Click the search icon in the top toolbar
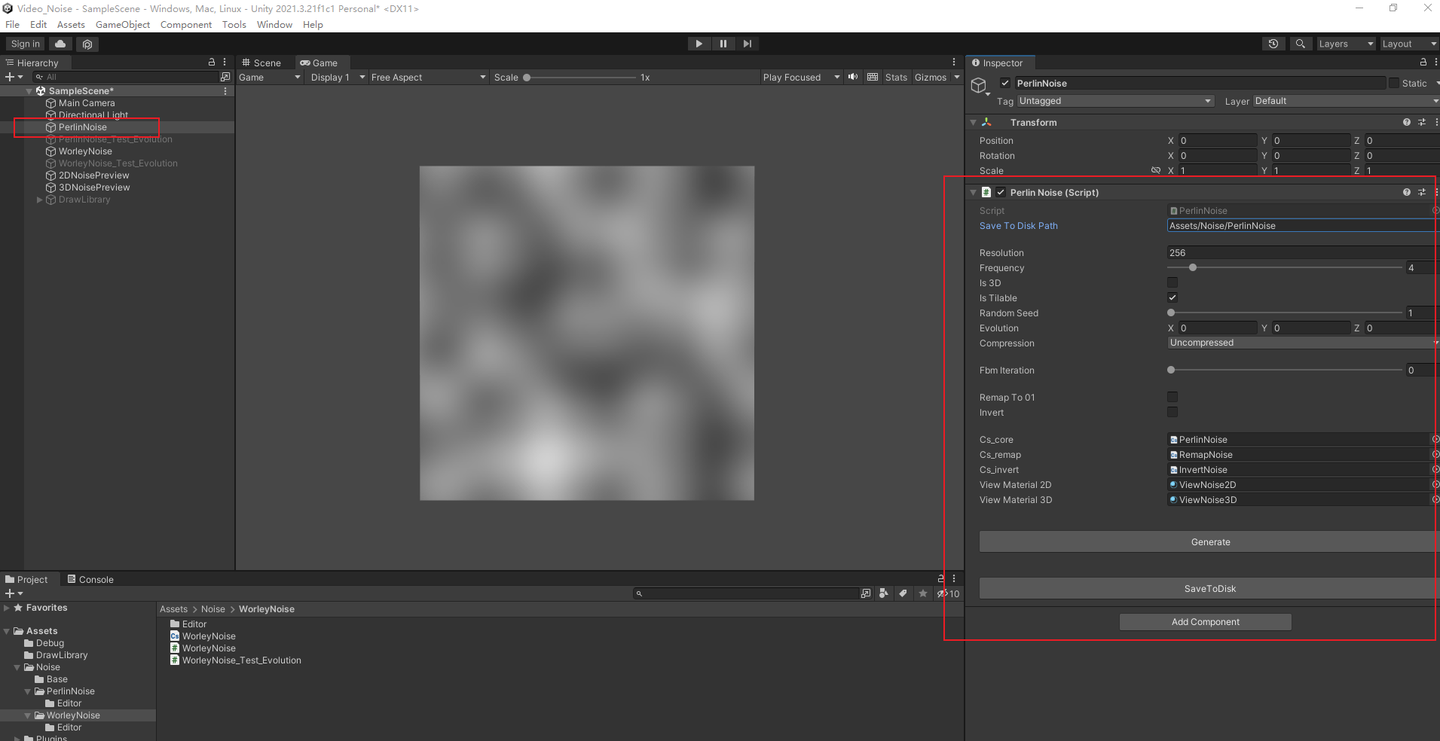1440x741 pixels. pyautogui.click(x=1299, y=43)
